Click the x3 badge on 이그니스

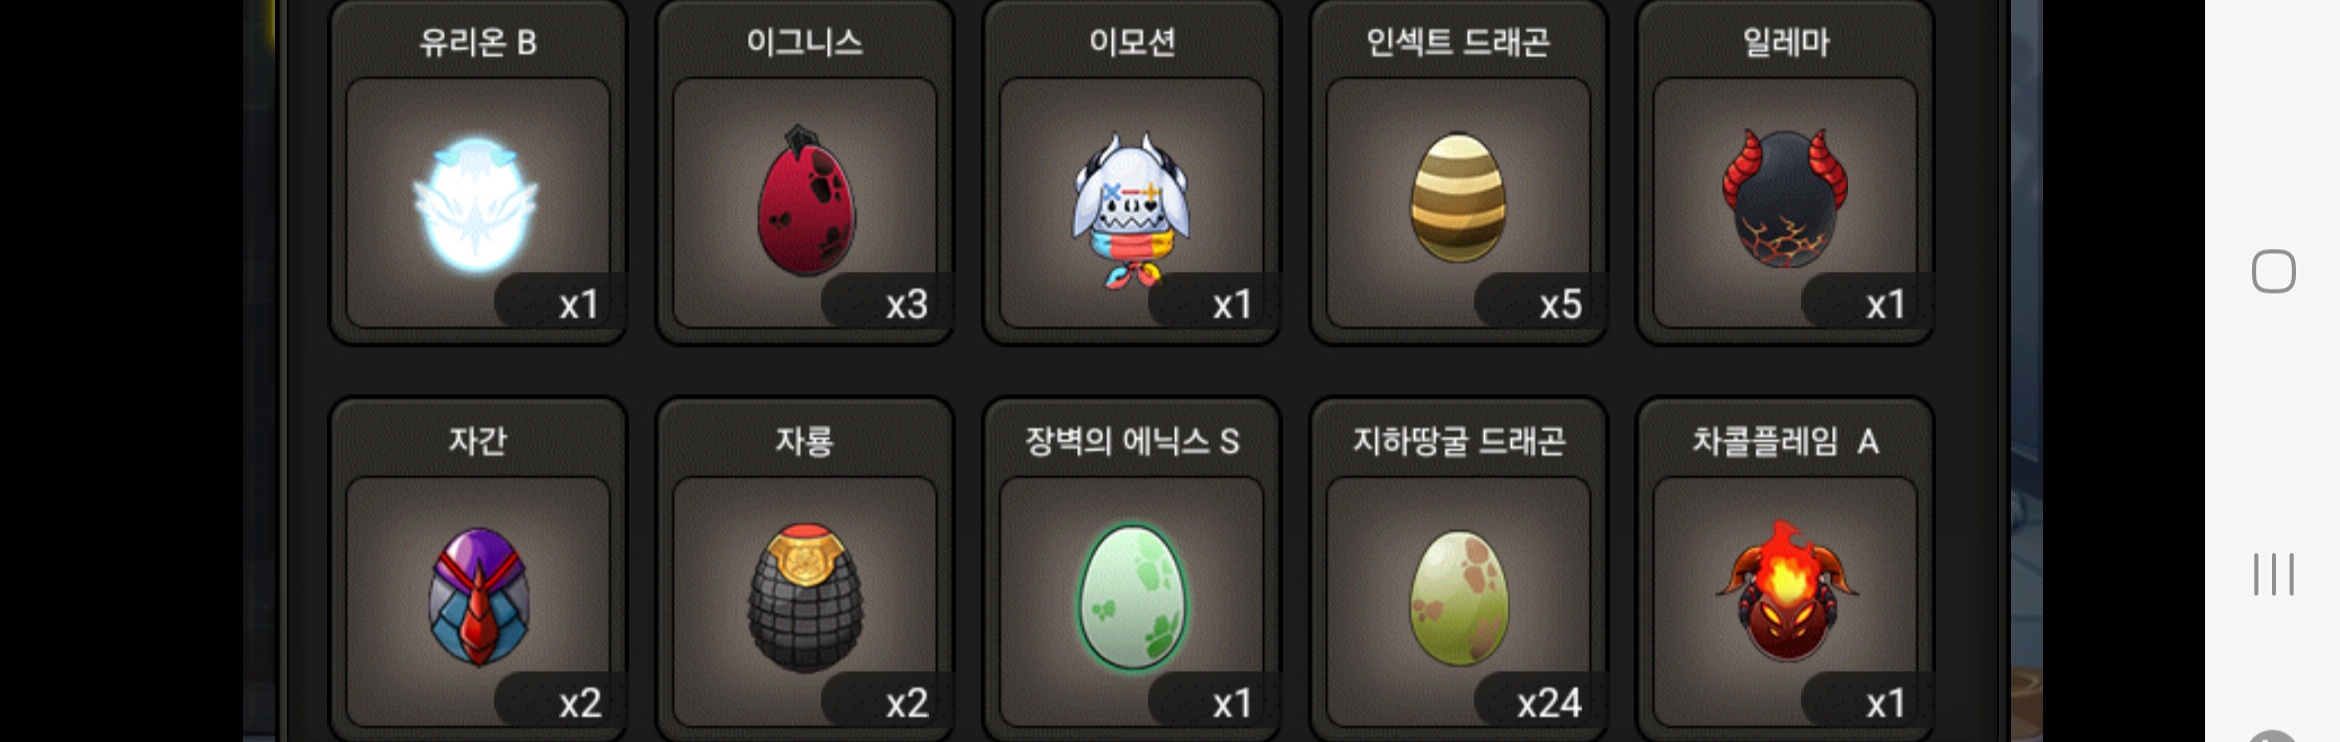906,304
